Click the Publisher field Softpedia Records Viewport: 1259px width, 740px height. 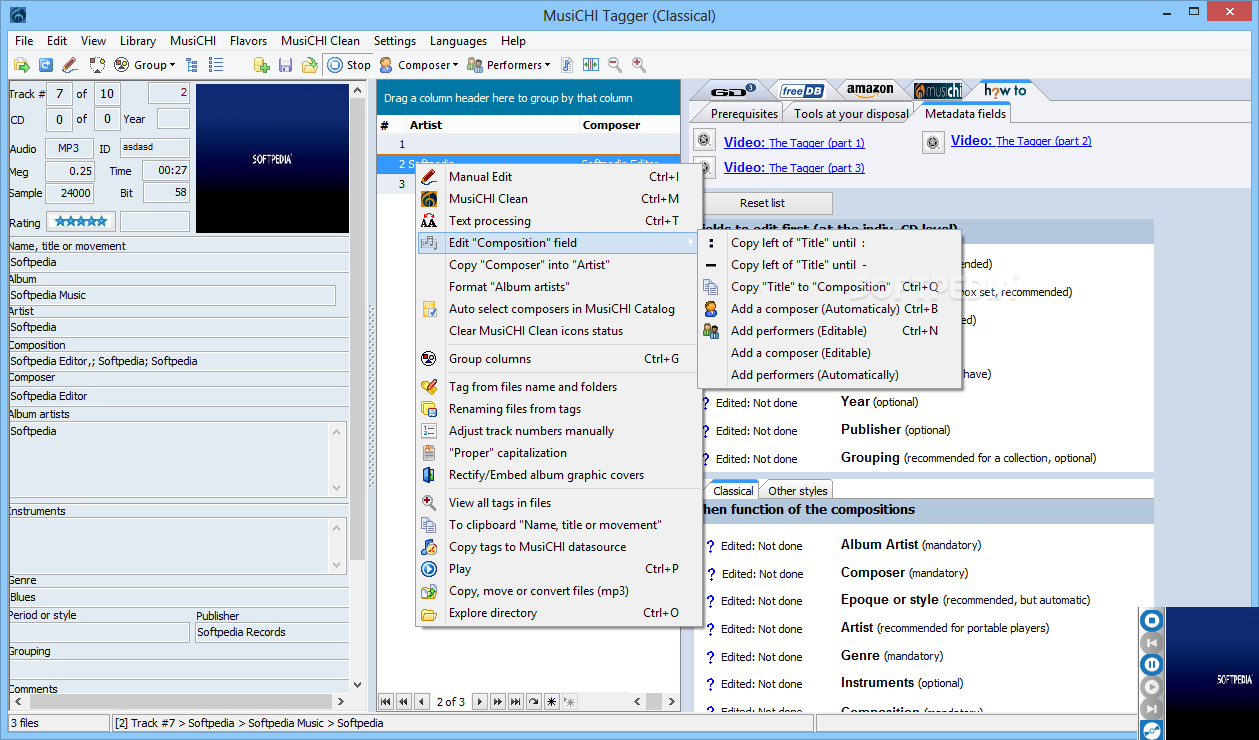coord(271,632)
